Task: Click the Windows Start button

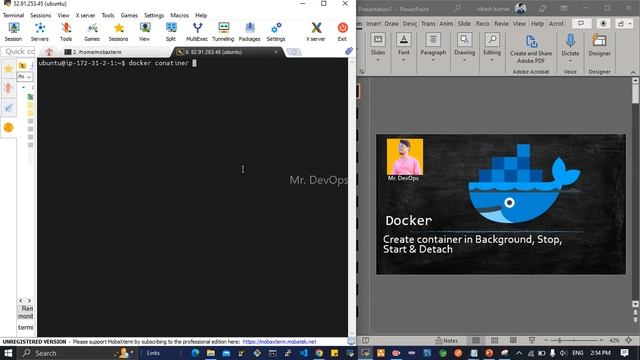Action: tap(8, 353)
